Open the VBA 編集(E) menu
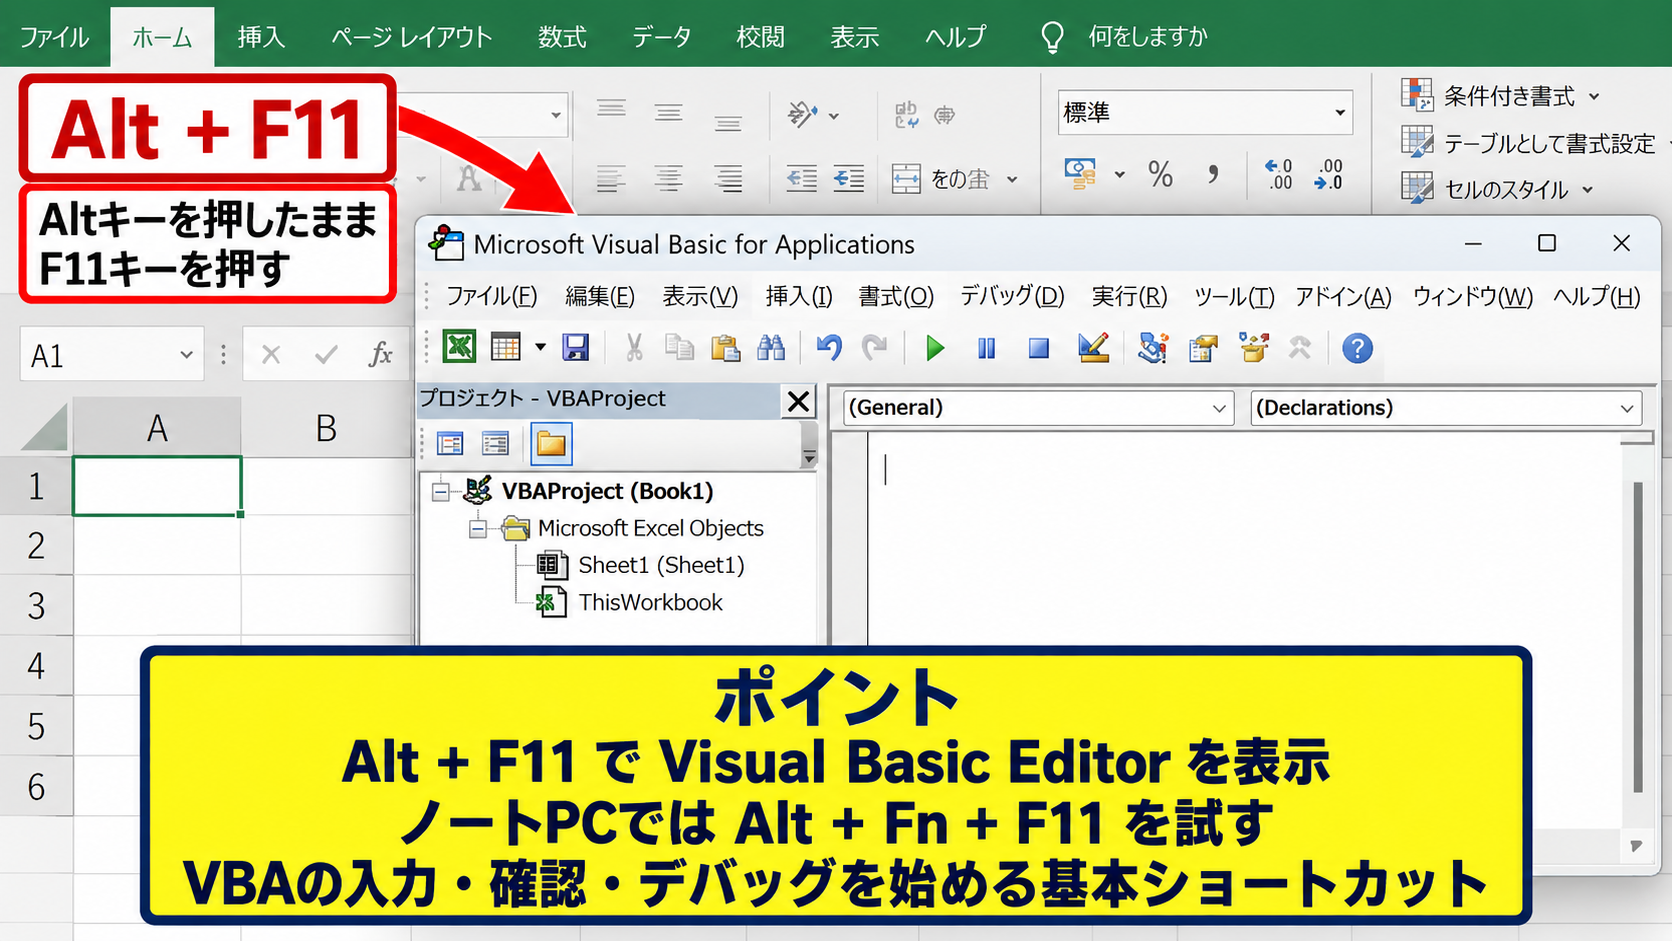1672x941 pixels. [x=600, y=296]
